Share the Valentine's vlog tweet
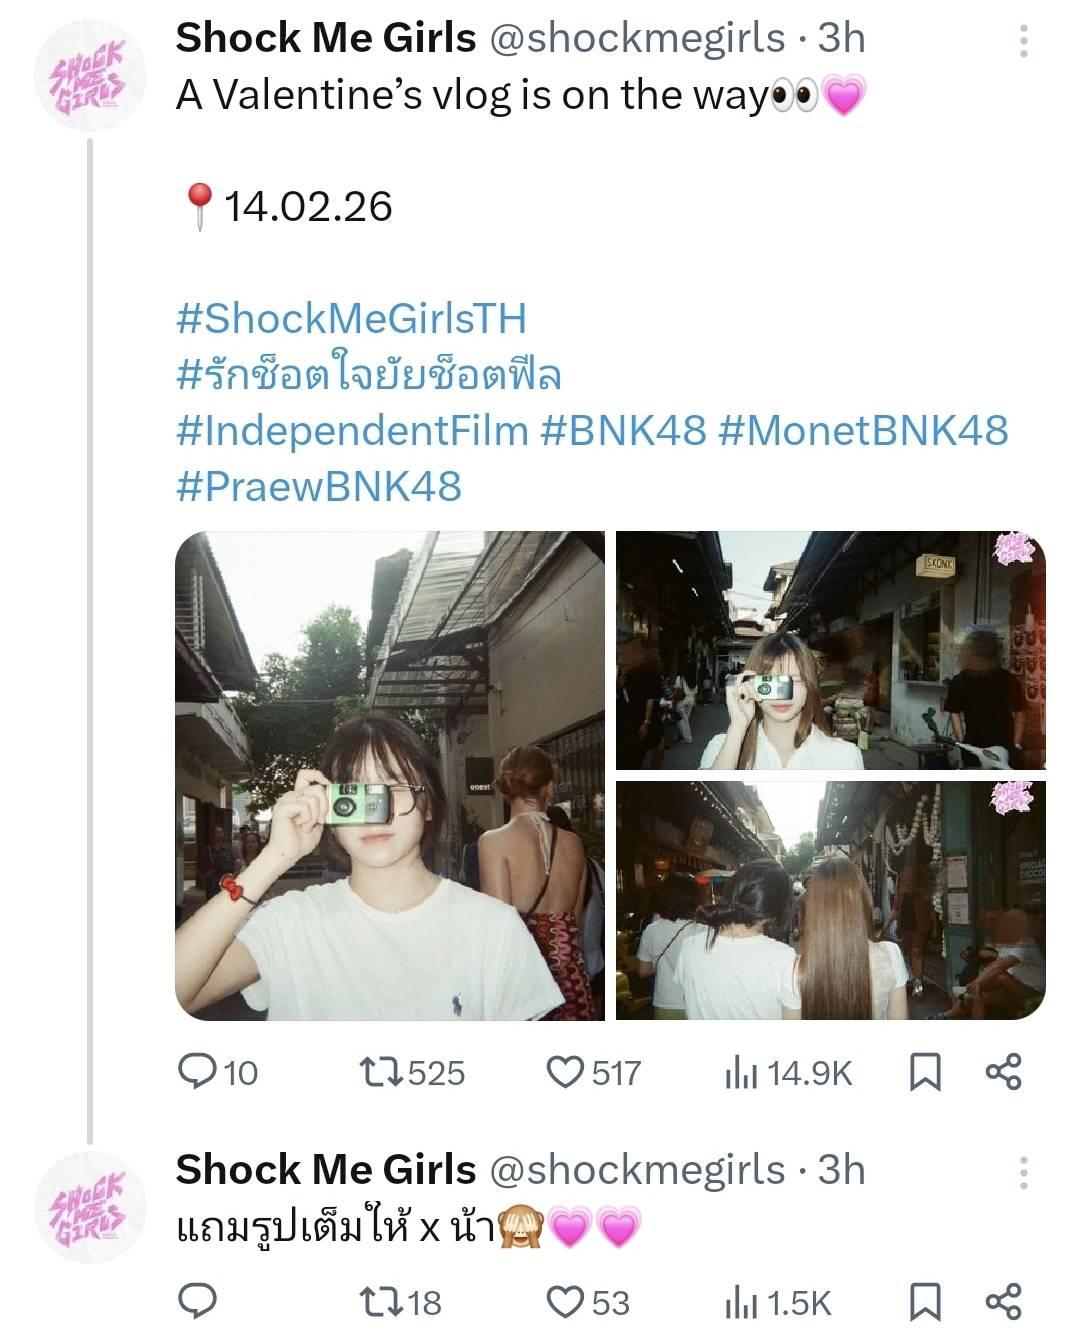1080x1337 pixels. [x=1003, y=1072]
